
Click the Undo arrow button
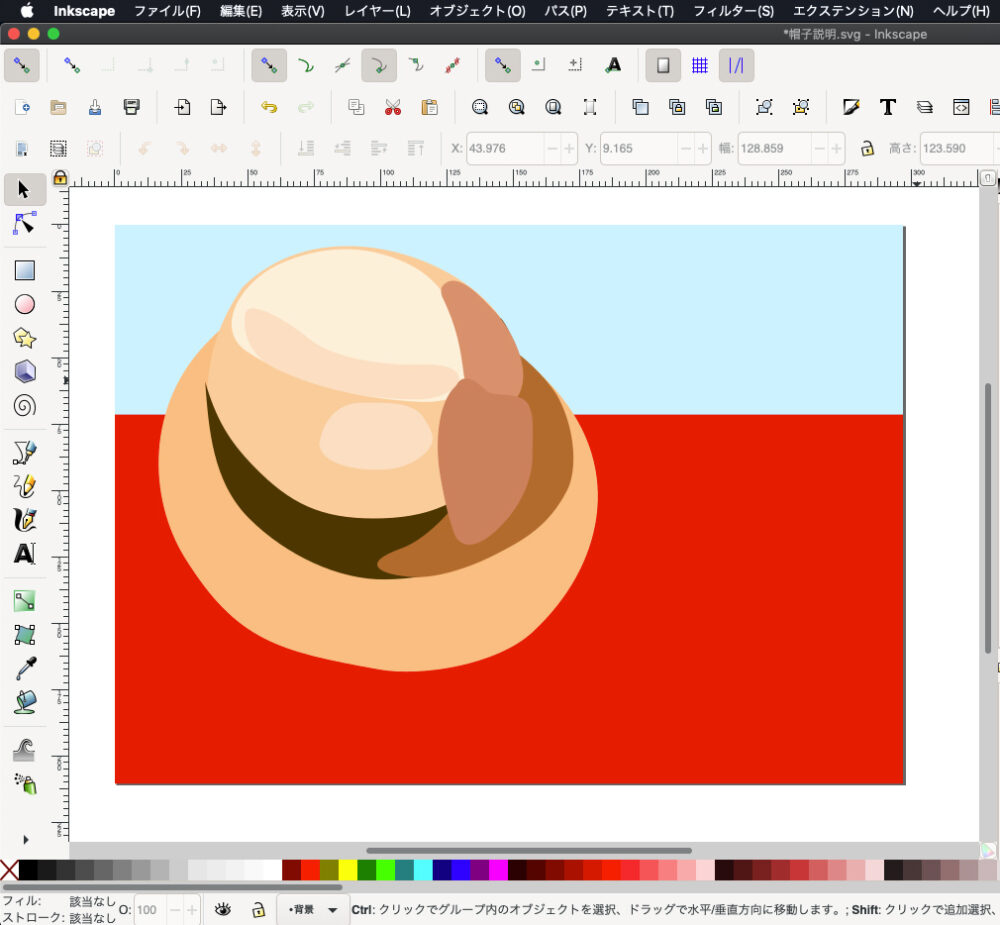tap(269, 107)
